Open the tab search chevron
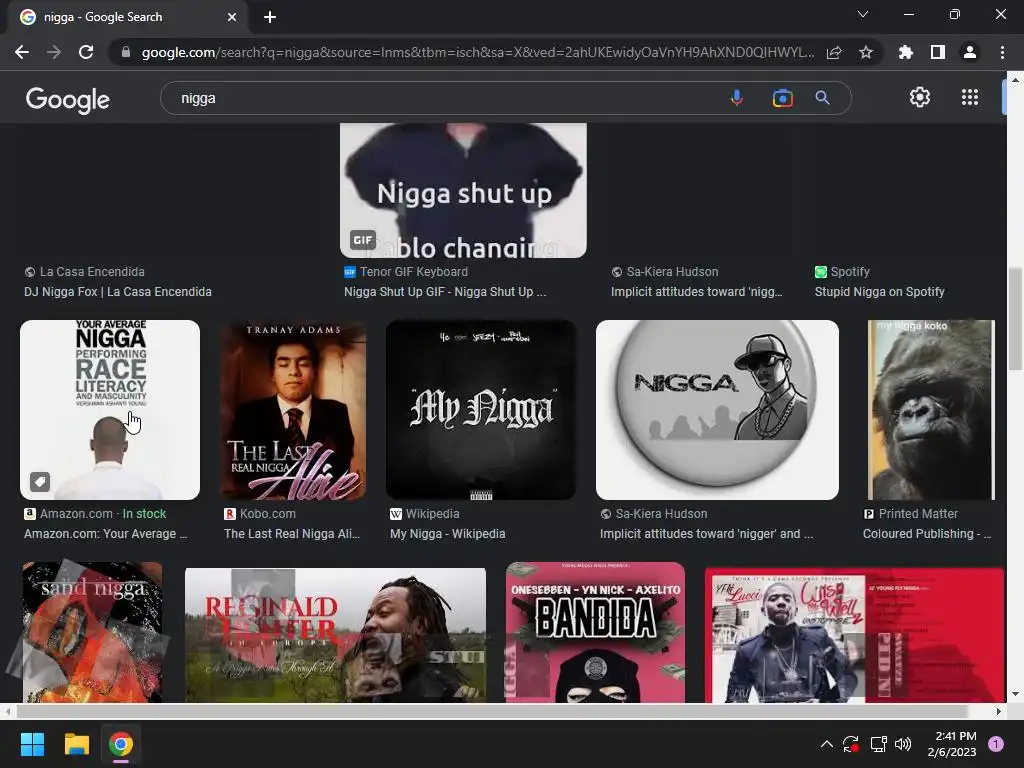Screen dimensions: 1024x768 click(x=863, y=14)
